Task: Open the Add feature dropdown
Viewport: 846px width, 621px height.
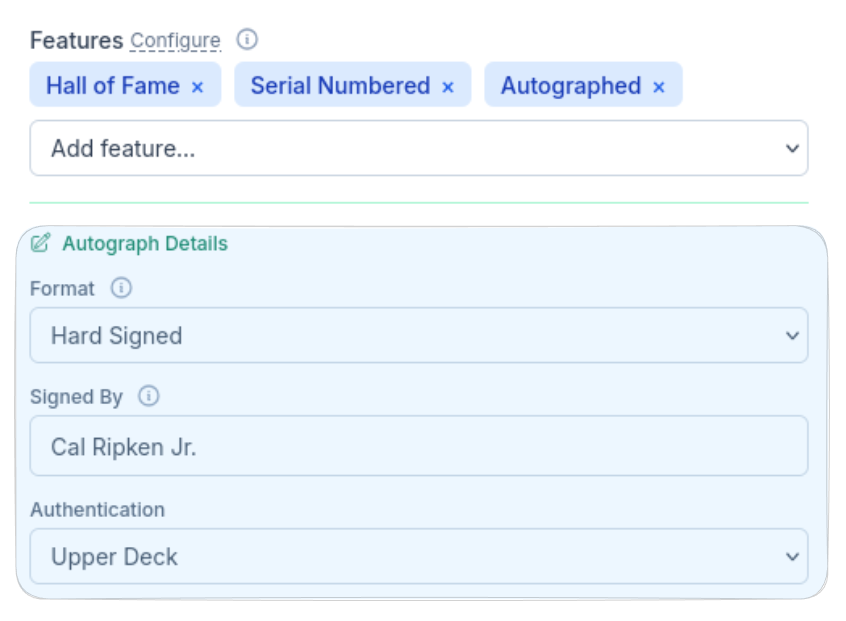Action: coord(418,147)
